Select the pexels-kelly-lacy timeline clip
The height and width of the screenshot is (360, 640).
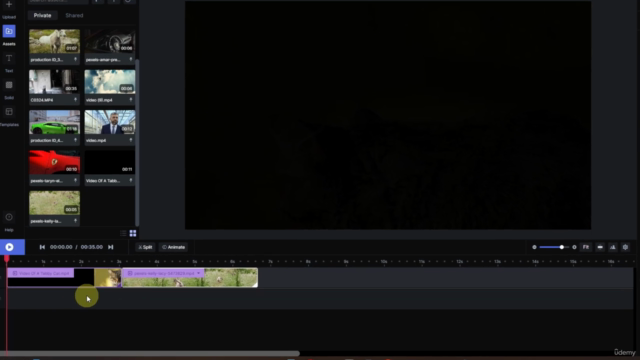point(190,278)
